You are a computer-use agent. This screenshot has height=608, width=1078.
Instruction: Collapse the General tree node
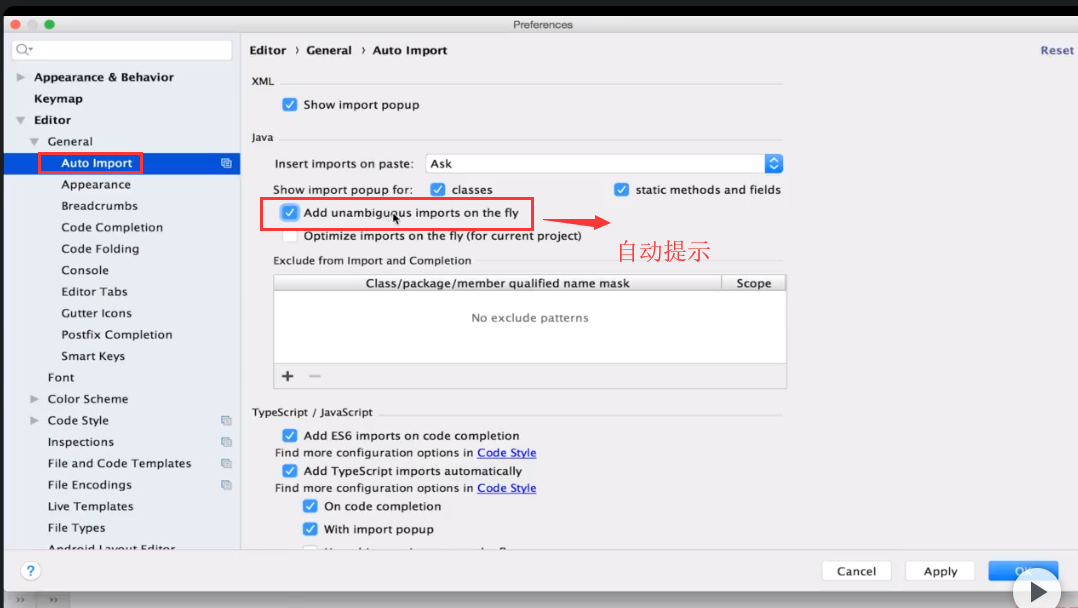pyautogui.click(x=34, y=142)
